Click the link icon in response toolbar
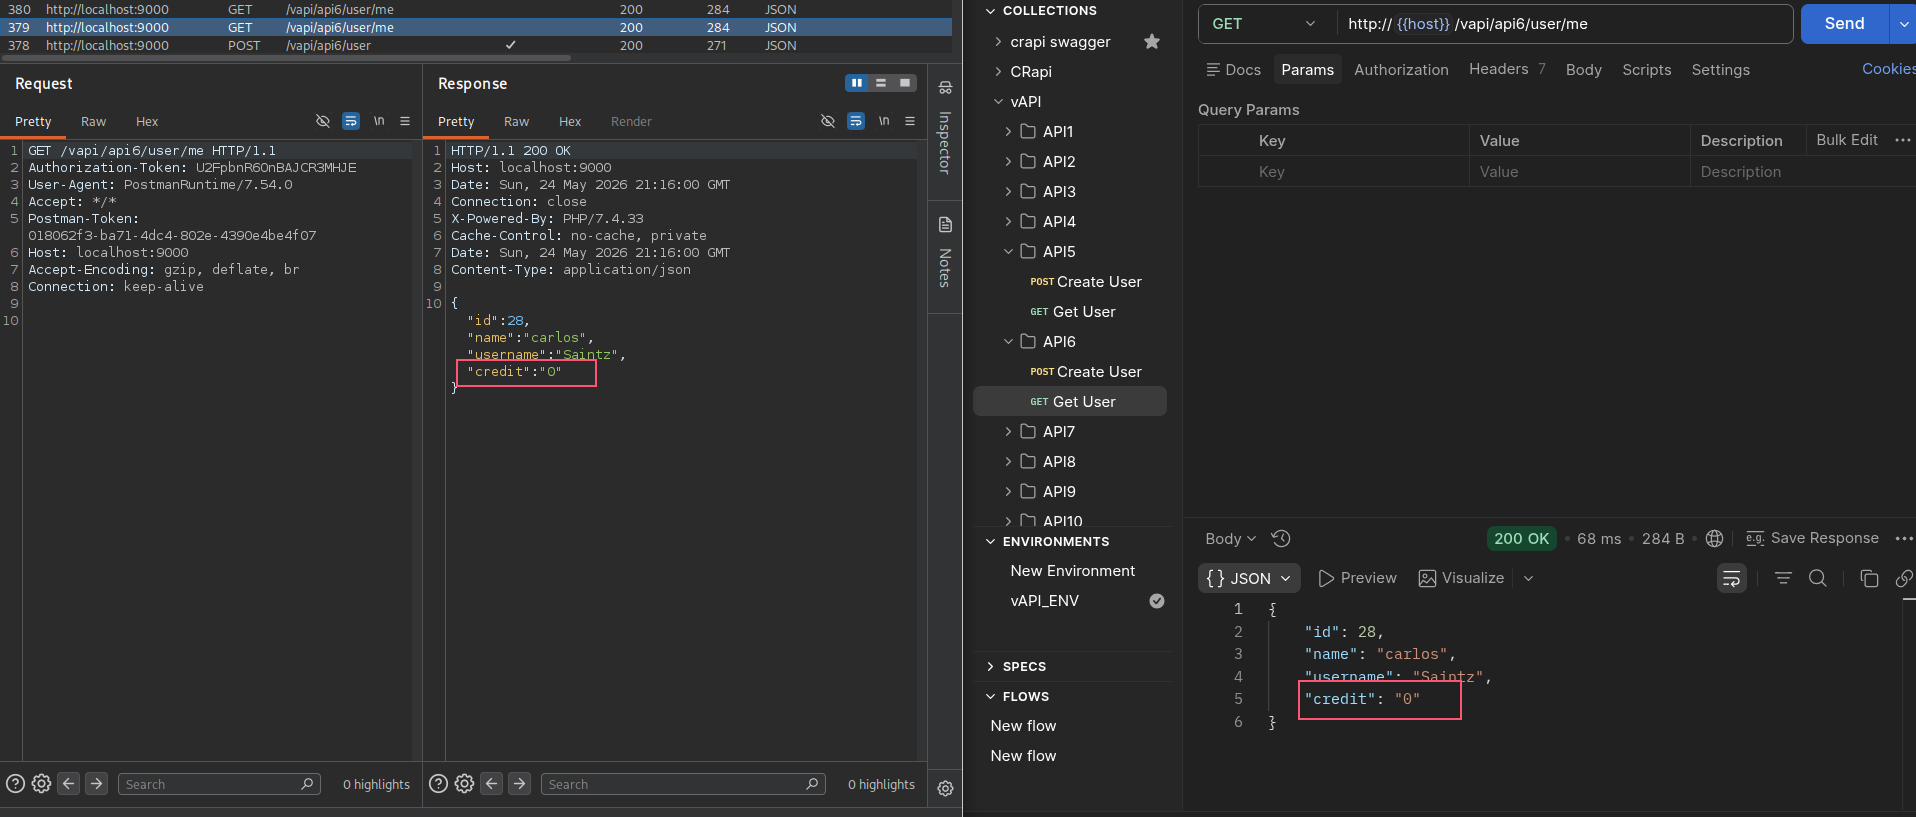The image size is (1916, 817). pyautogui.click(x=1904, y=578)
